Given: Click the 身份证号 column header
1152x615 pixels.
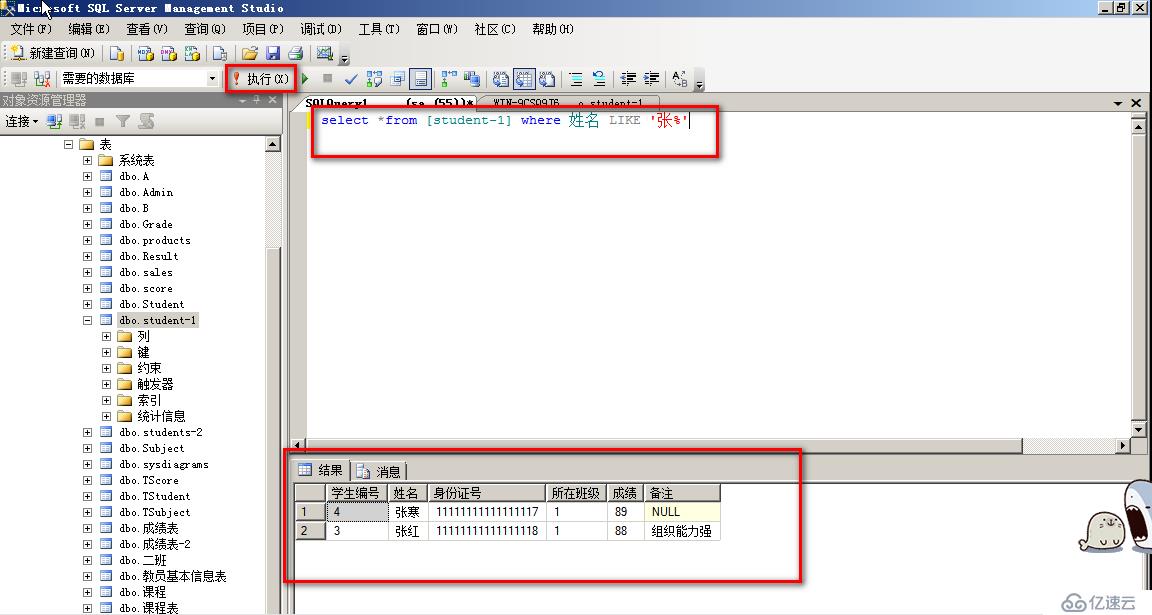Looking at the screenshot, I should click(487, 493).
